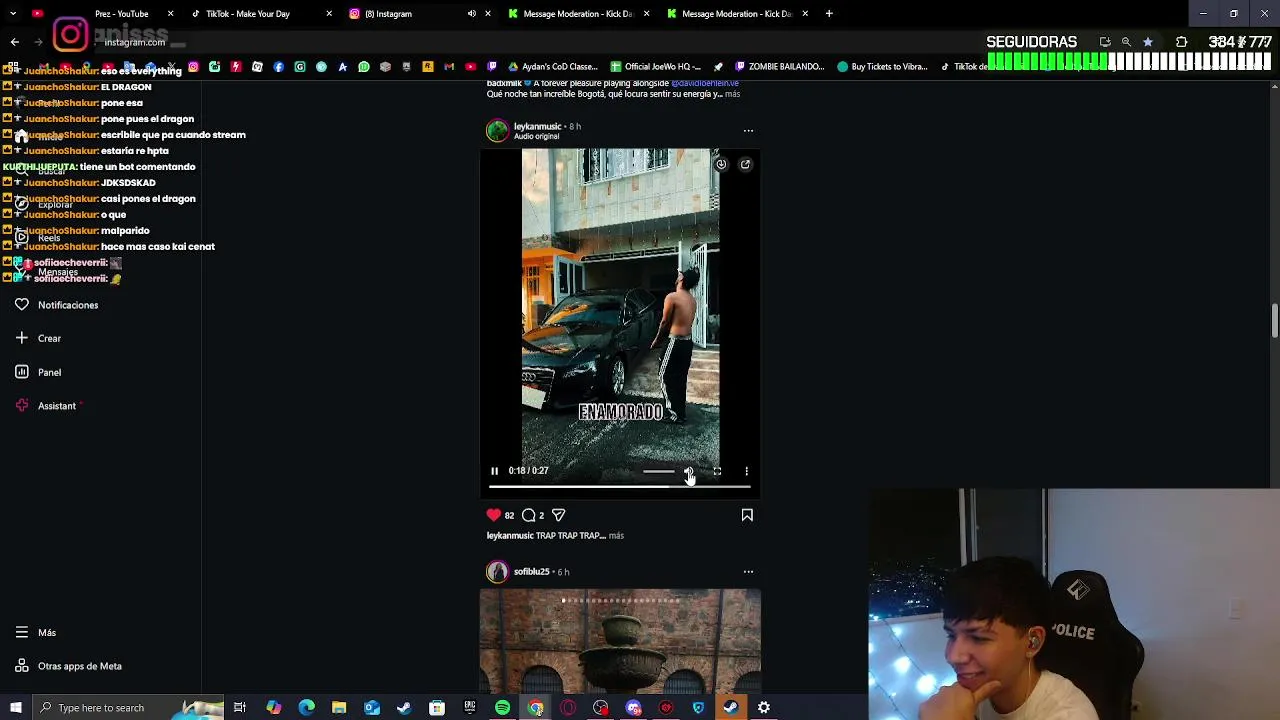Bookmark this page with star icon
The width and height of the screenshot is (1280, 720).
tap(1147, 42)
